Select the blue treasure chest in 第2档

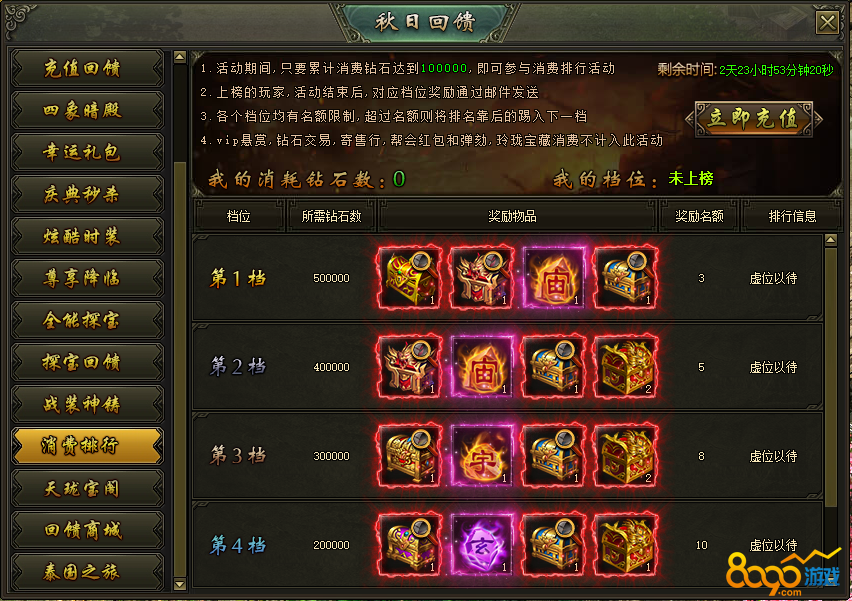click(554, 367)
